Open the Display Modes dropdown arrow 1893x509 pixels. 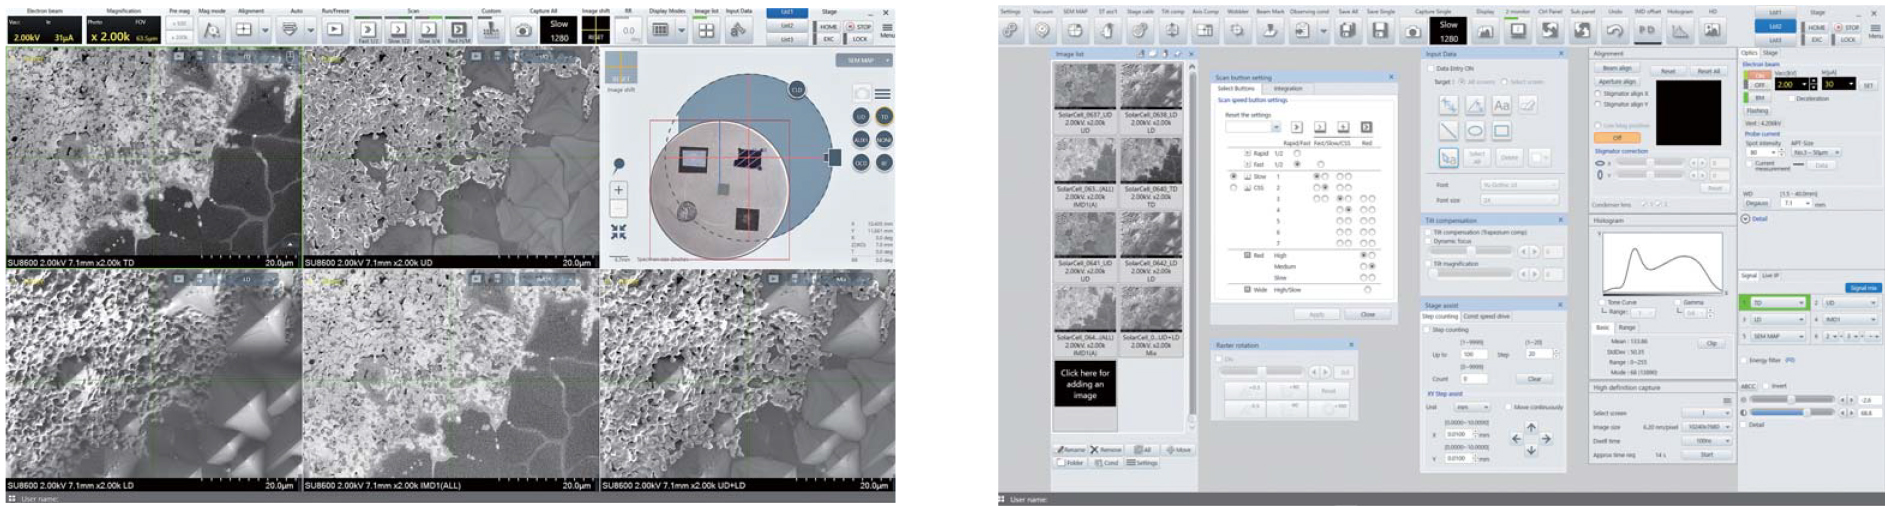point(681,30)
